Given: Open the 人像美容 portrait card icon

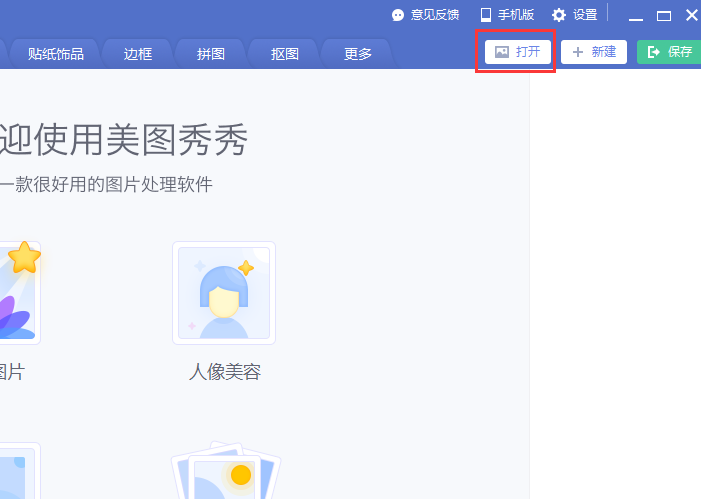Looking at the screenshot, I should [224, 293].
